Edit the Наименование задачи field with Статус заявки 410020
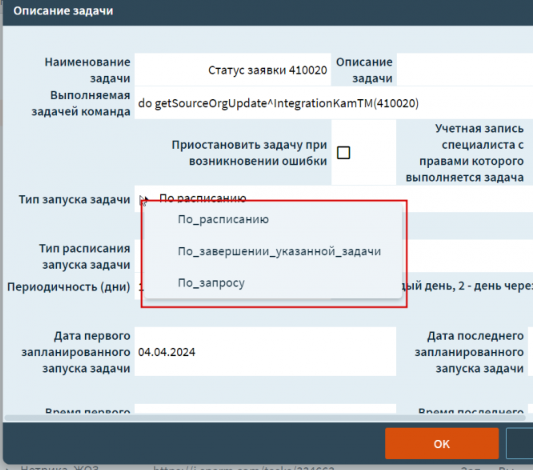 click(x=233, y=70)
